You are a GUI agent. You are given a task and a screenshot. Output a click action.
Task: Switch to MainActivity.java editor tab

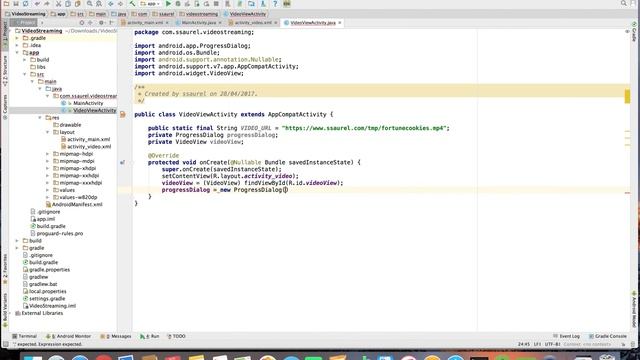(198, 23)
